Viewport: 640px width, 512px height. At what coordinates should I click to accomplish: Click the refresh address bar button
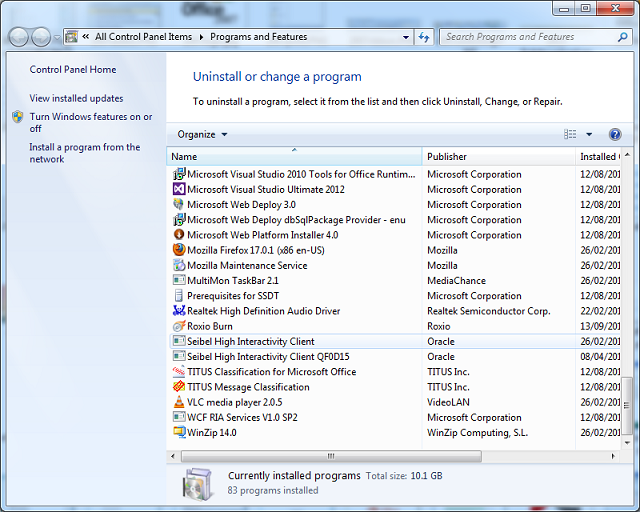424,37
